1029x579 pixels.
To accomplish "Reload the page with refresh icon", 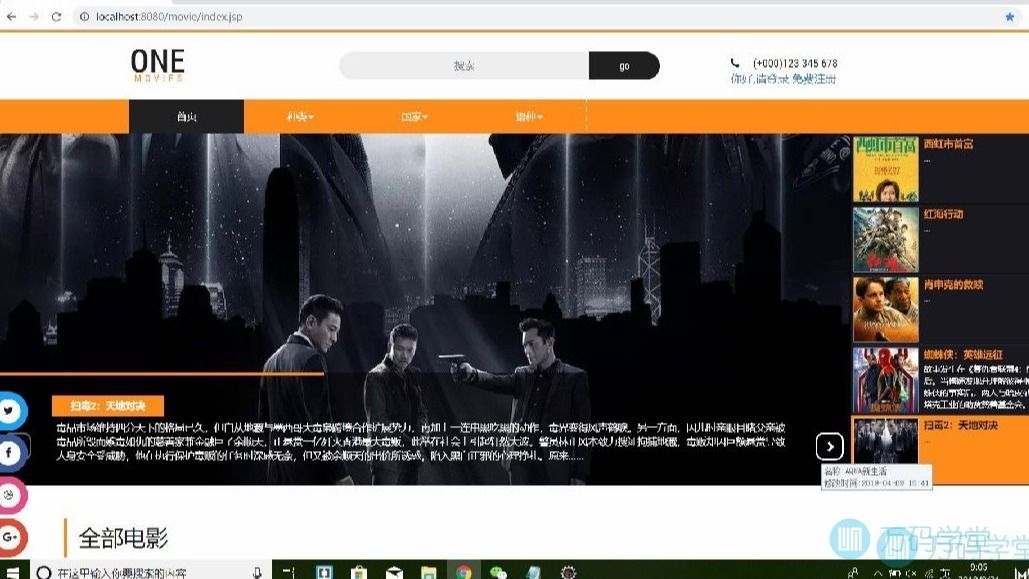I will pyautogui.click(x=56, y=16).
